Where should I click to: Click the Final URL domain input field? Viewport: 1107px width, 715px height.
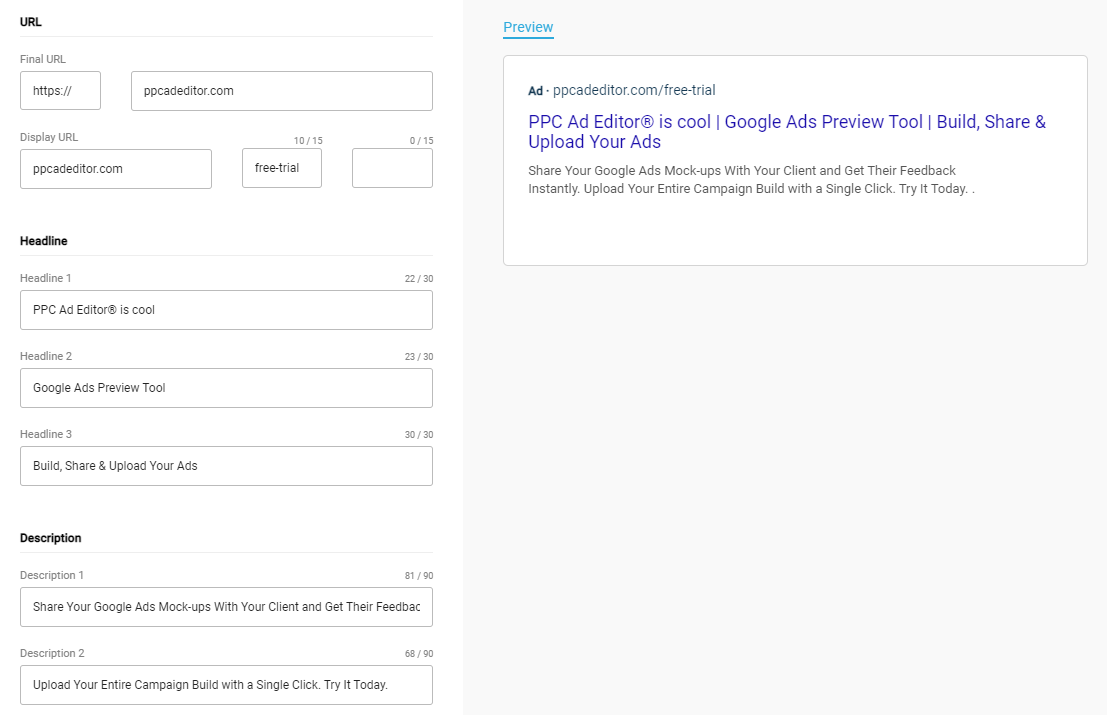click(281, 91)
